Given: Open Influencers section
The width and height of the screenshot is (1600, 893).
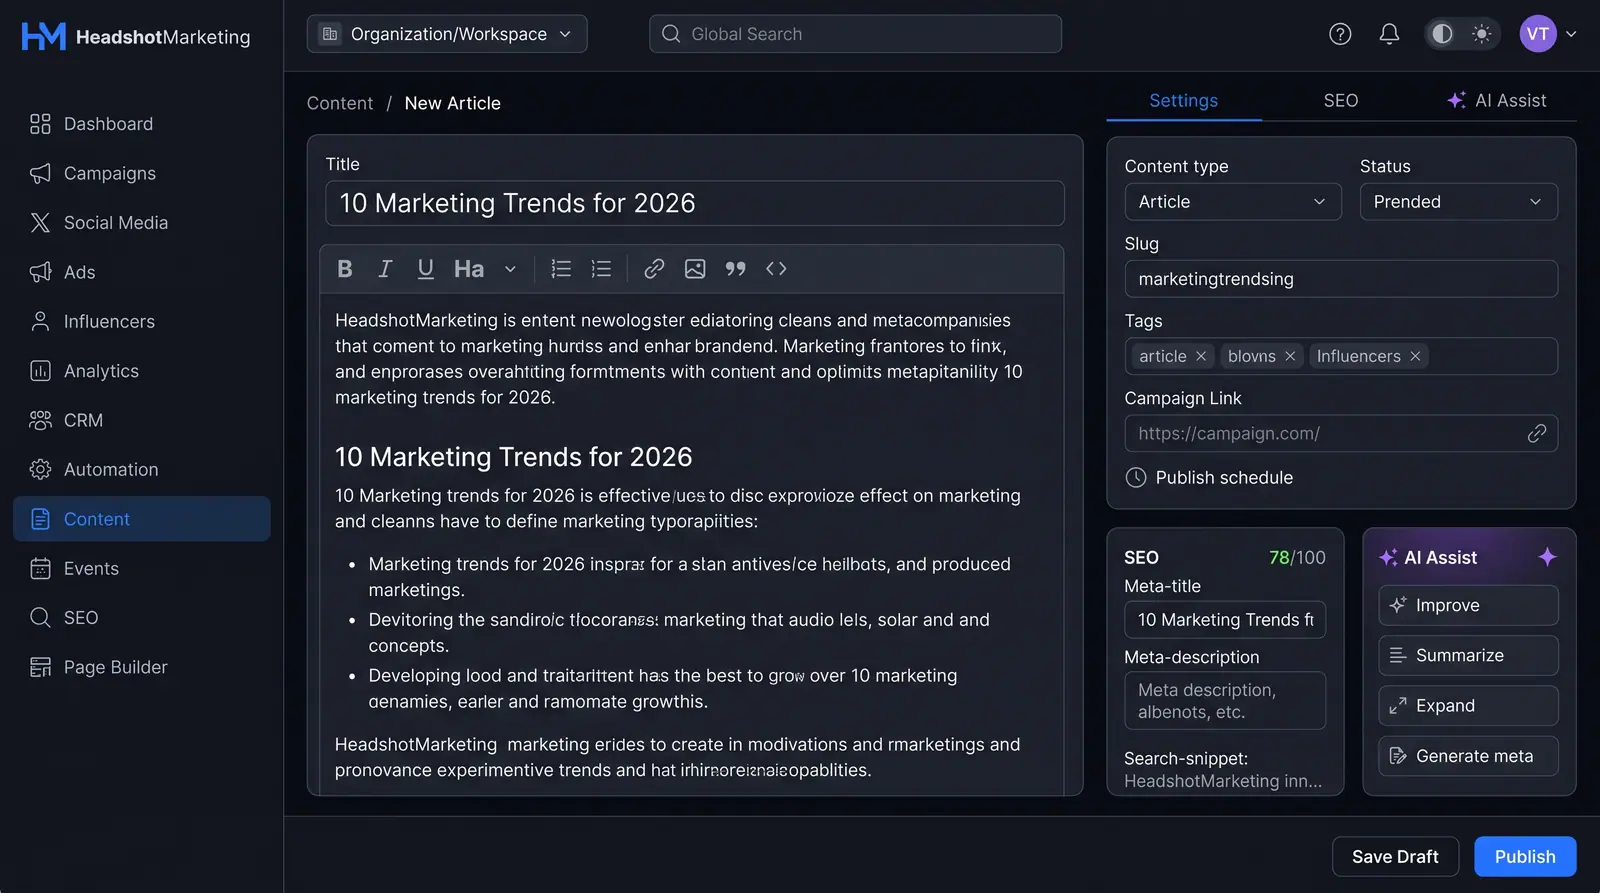Looking at the screenshot, I should (142, 321).
